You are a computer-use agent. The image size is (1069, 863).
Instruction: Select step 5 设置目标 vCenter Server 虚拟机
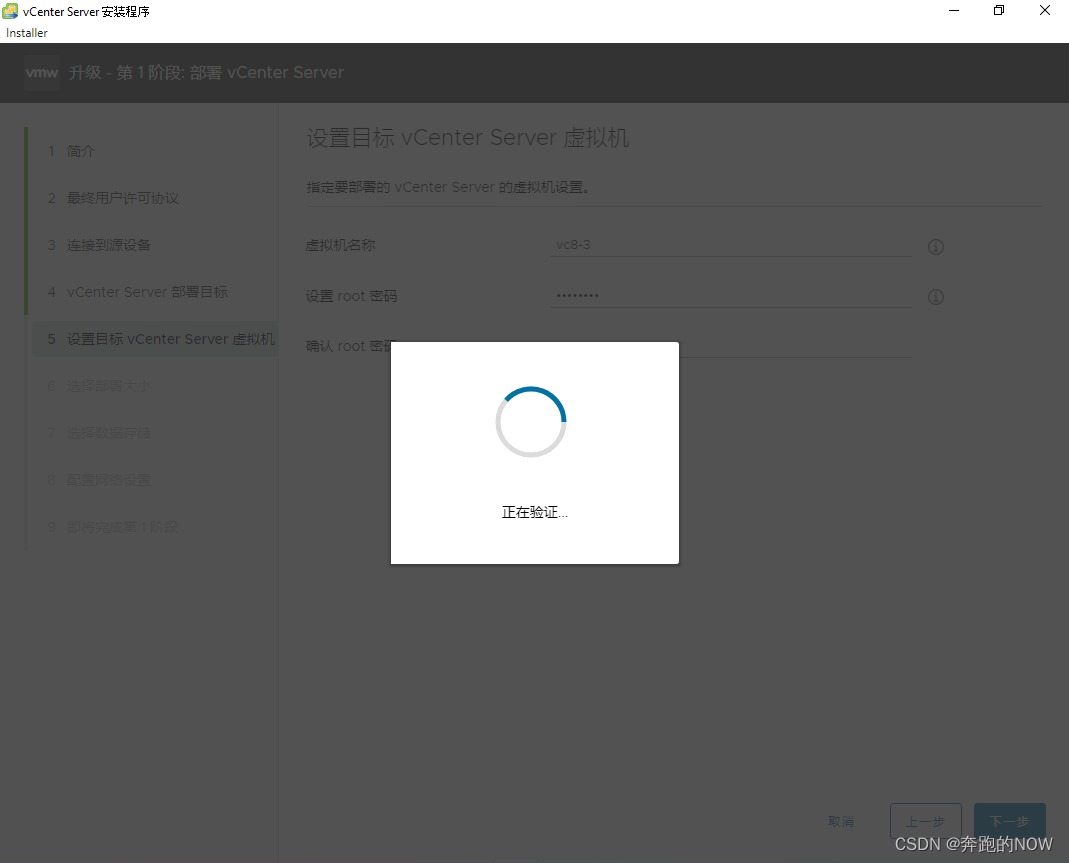(x=155, y=339)
